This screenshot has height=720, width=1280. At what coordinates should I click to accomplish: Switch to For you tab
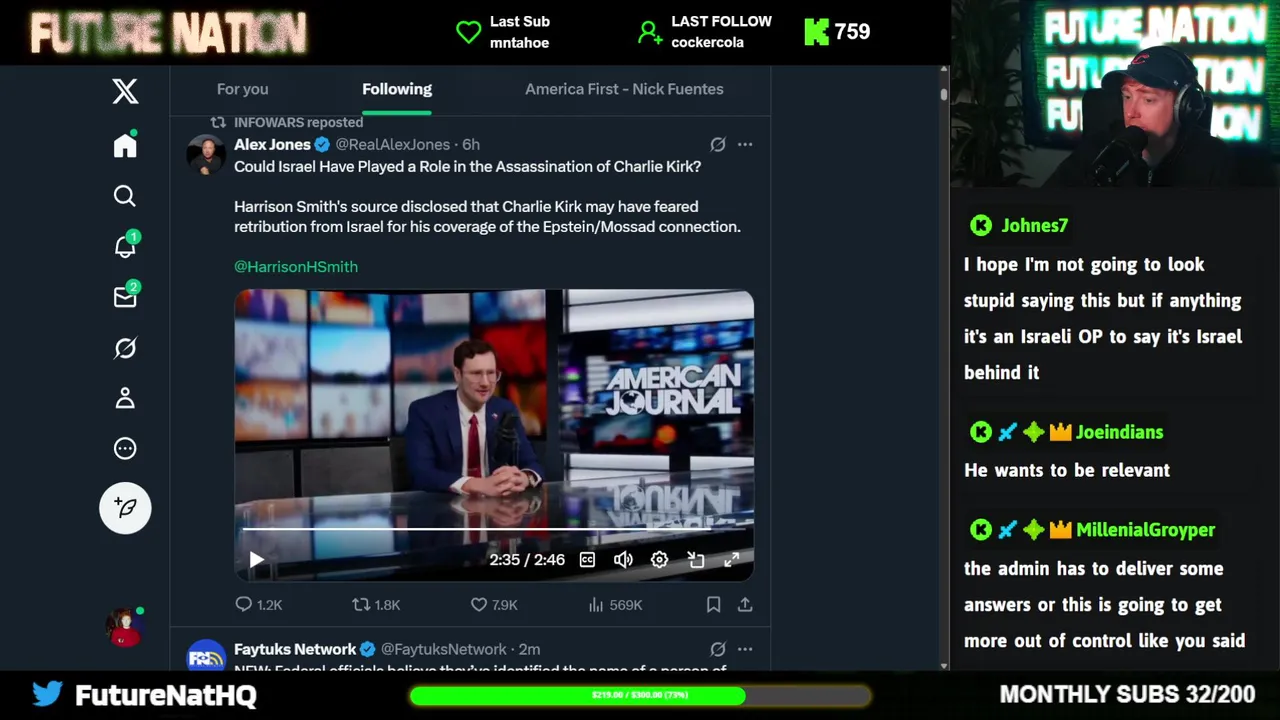click(242, 89)
